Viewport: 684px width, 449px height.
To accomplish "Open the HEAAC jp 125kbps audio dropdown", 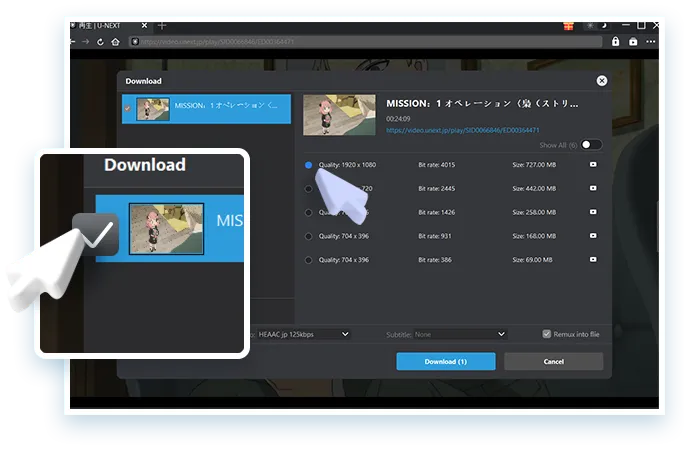I will [303, 334].
